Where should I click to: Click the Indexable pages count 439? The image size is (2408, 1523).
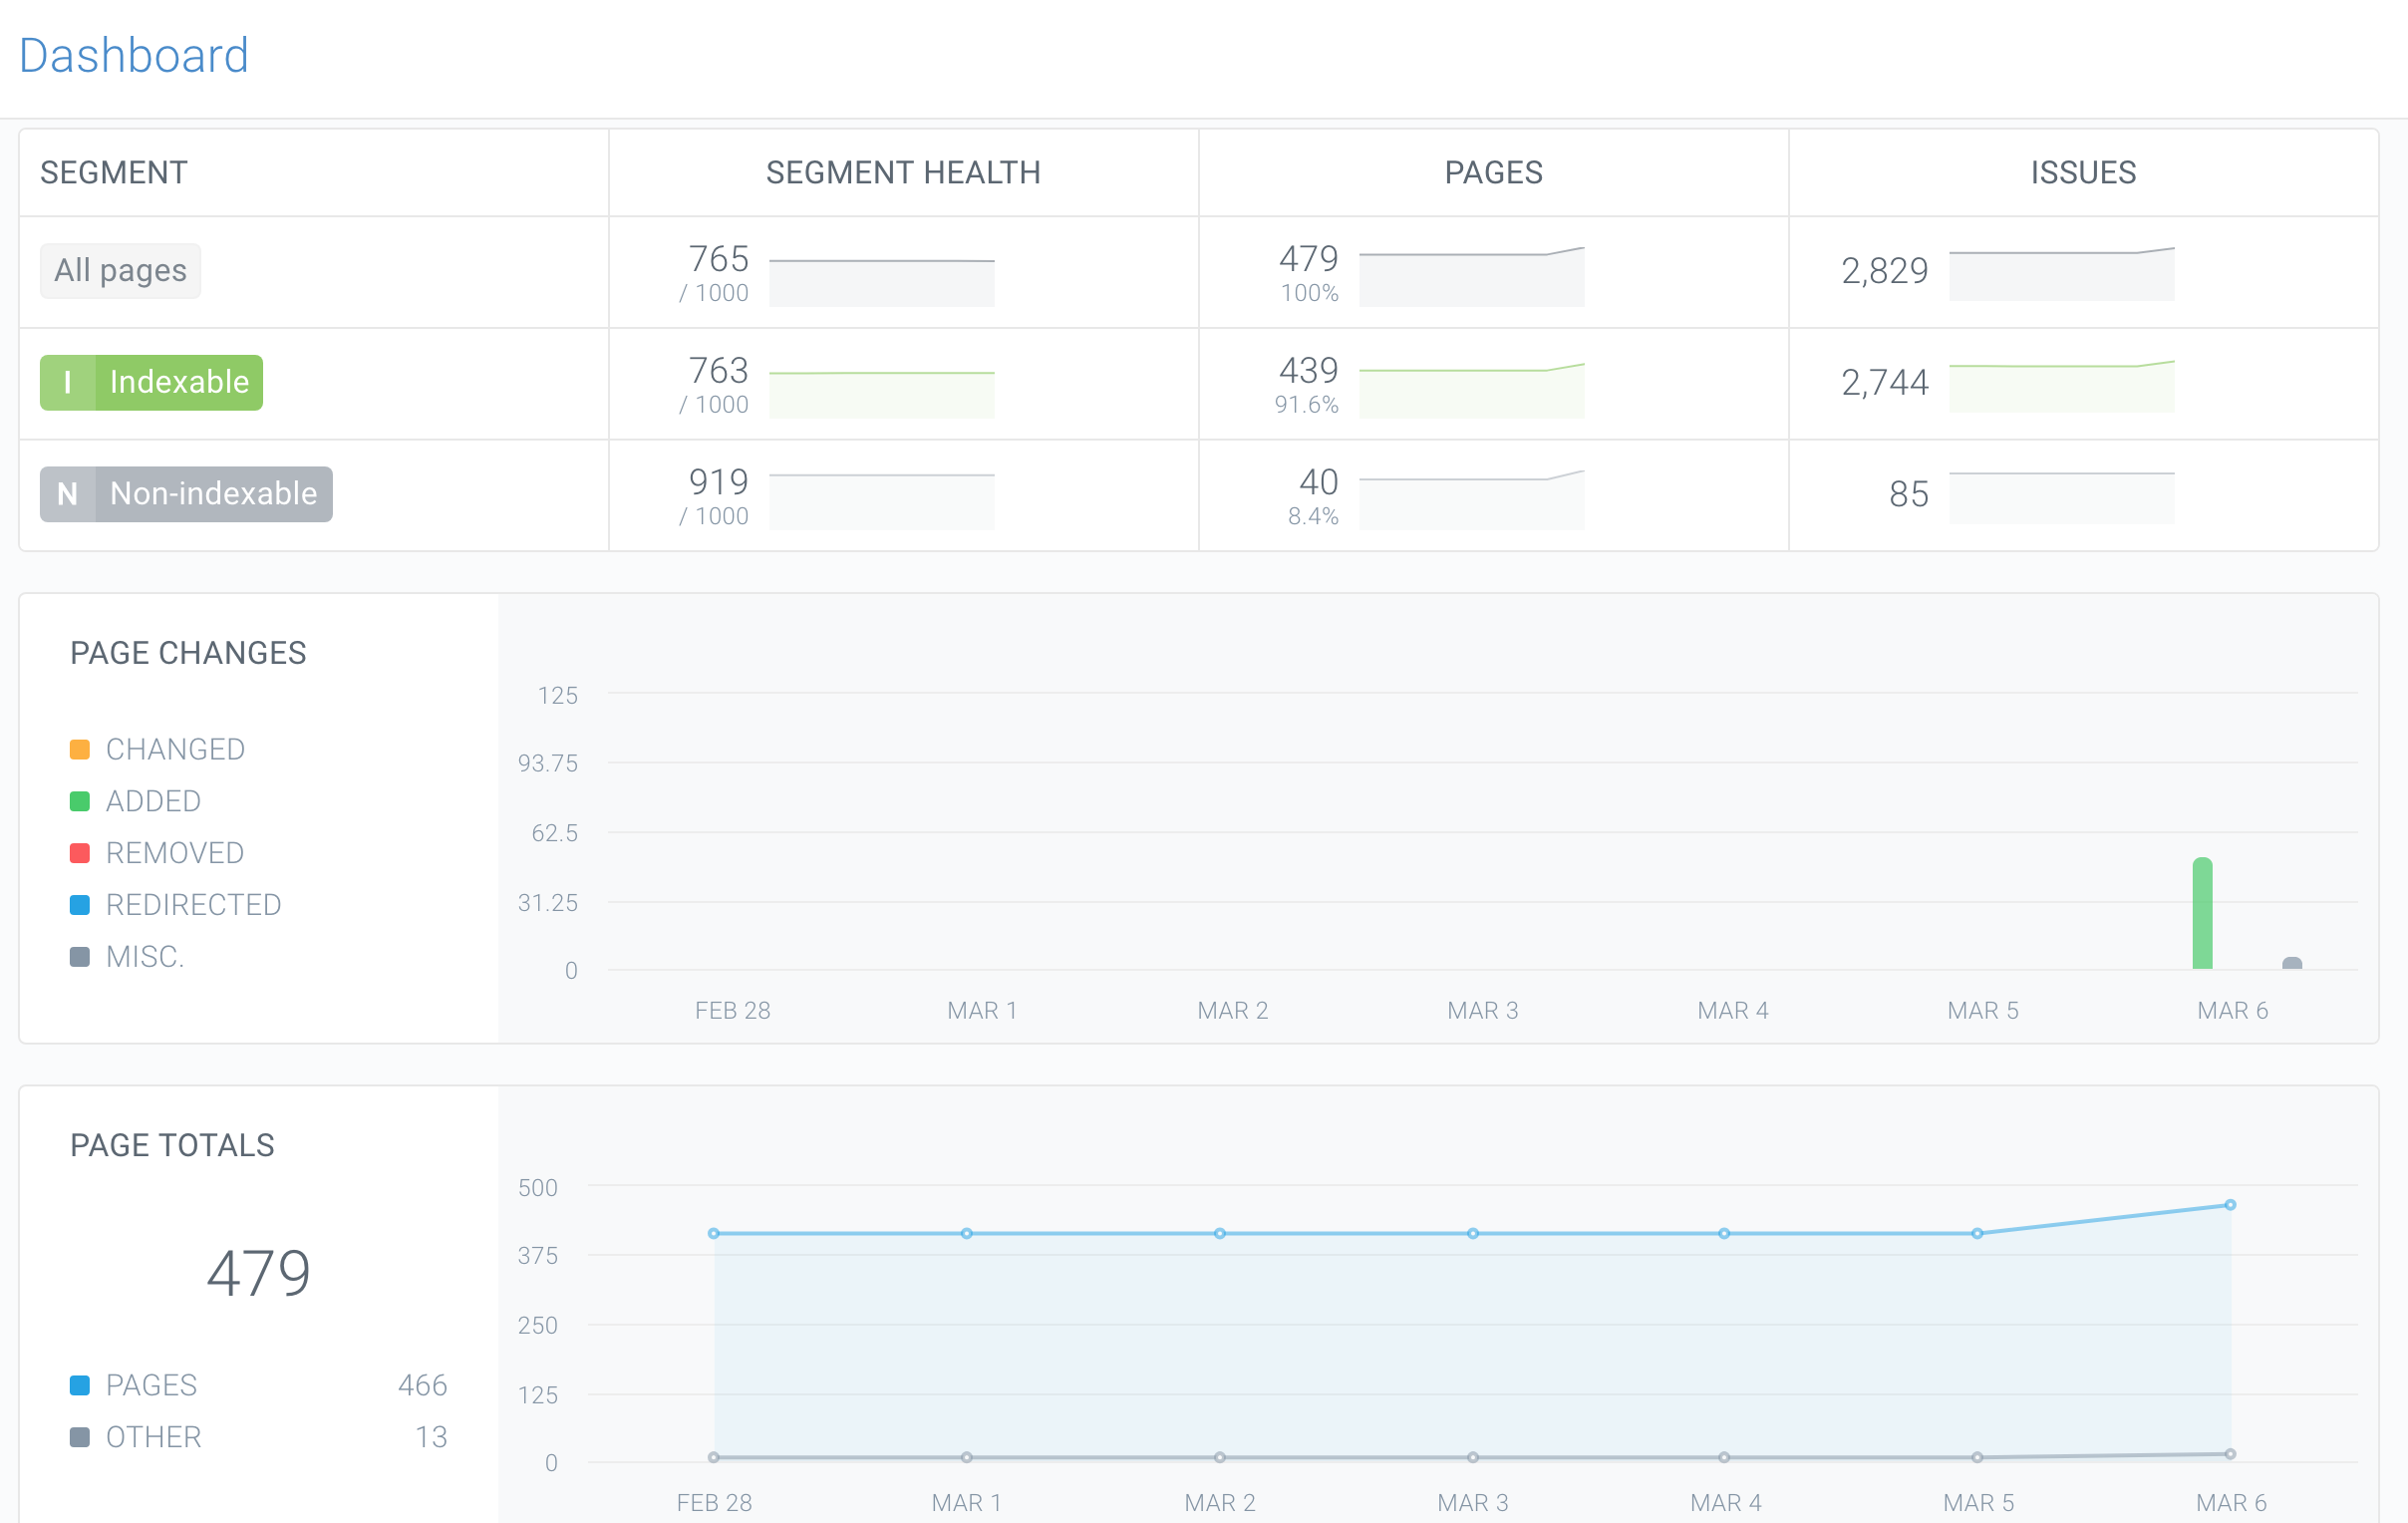click(x=1308, y=371)
